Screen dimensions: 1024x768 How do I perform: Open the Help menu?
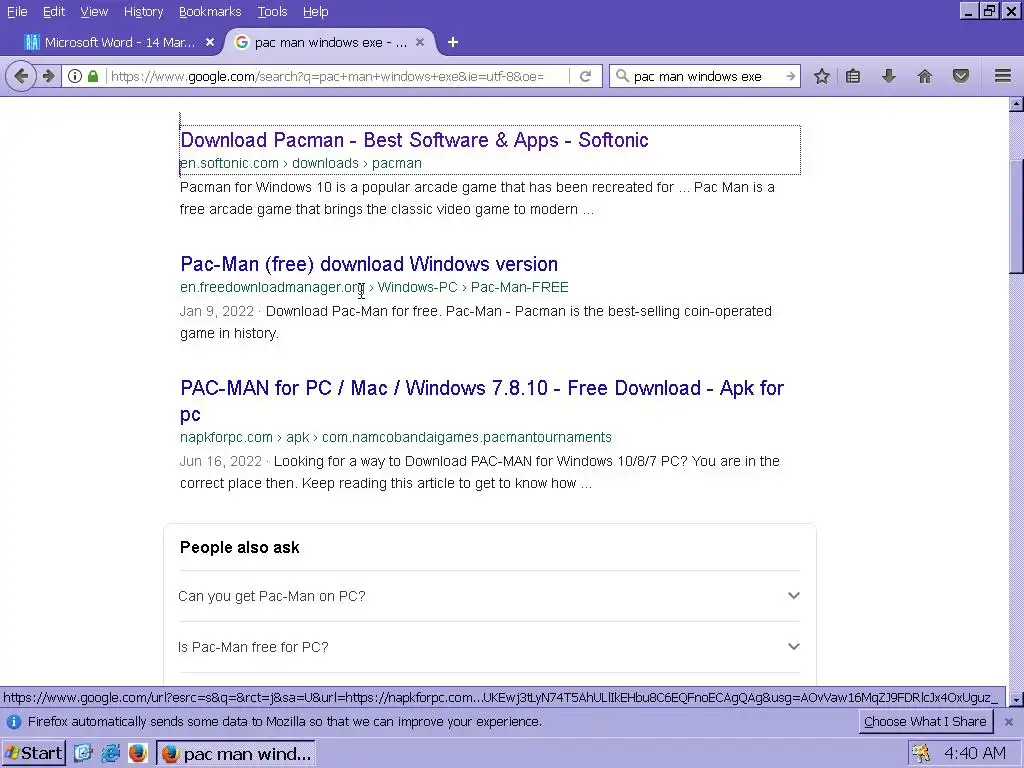[x=315, y=12]
